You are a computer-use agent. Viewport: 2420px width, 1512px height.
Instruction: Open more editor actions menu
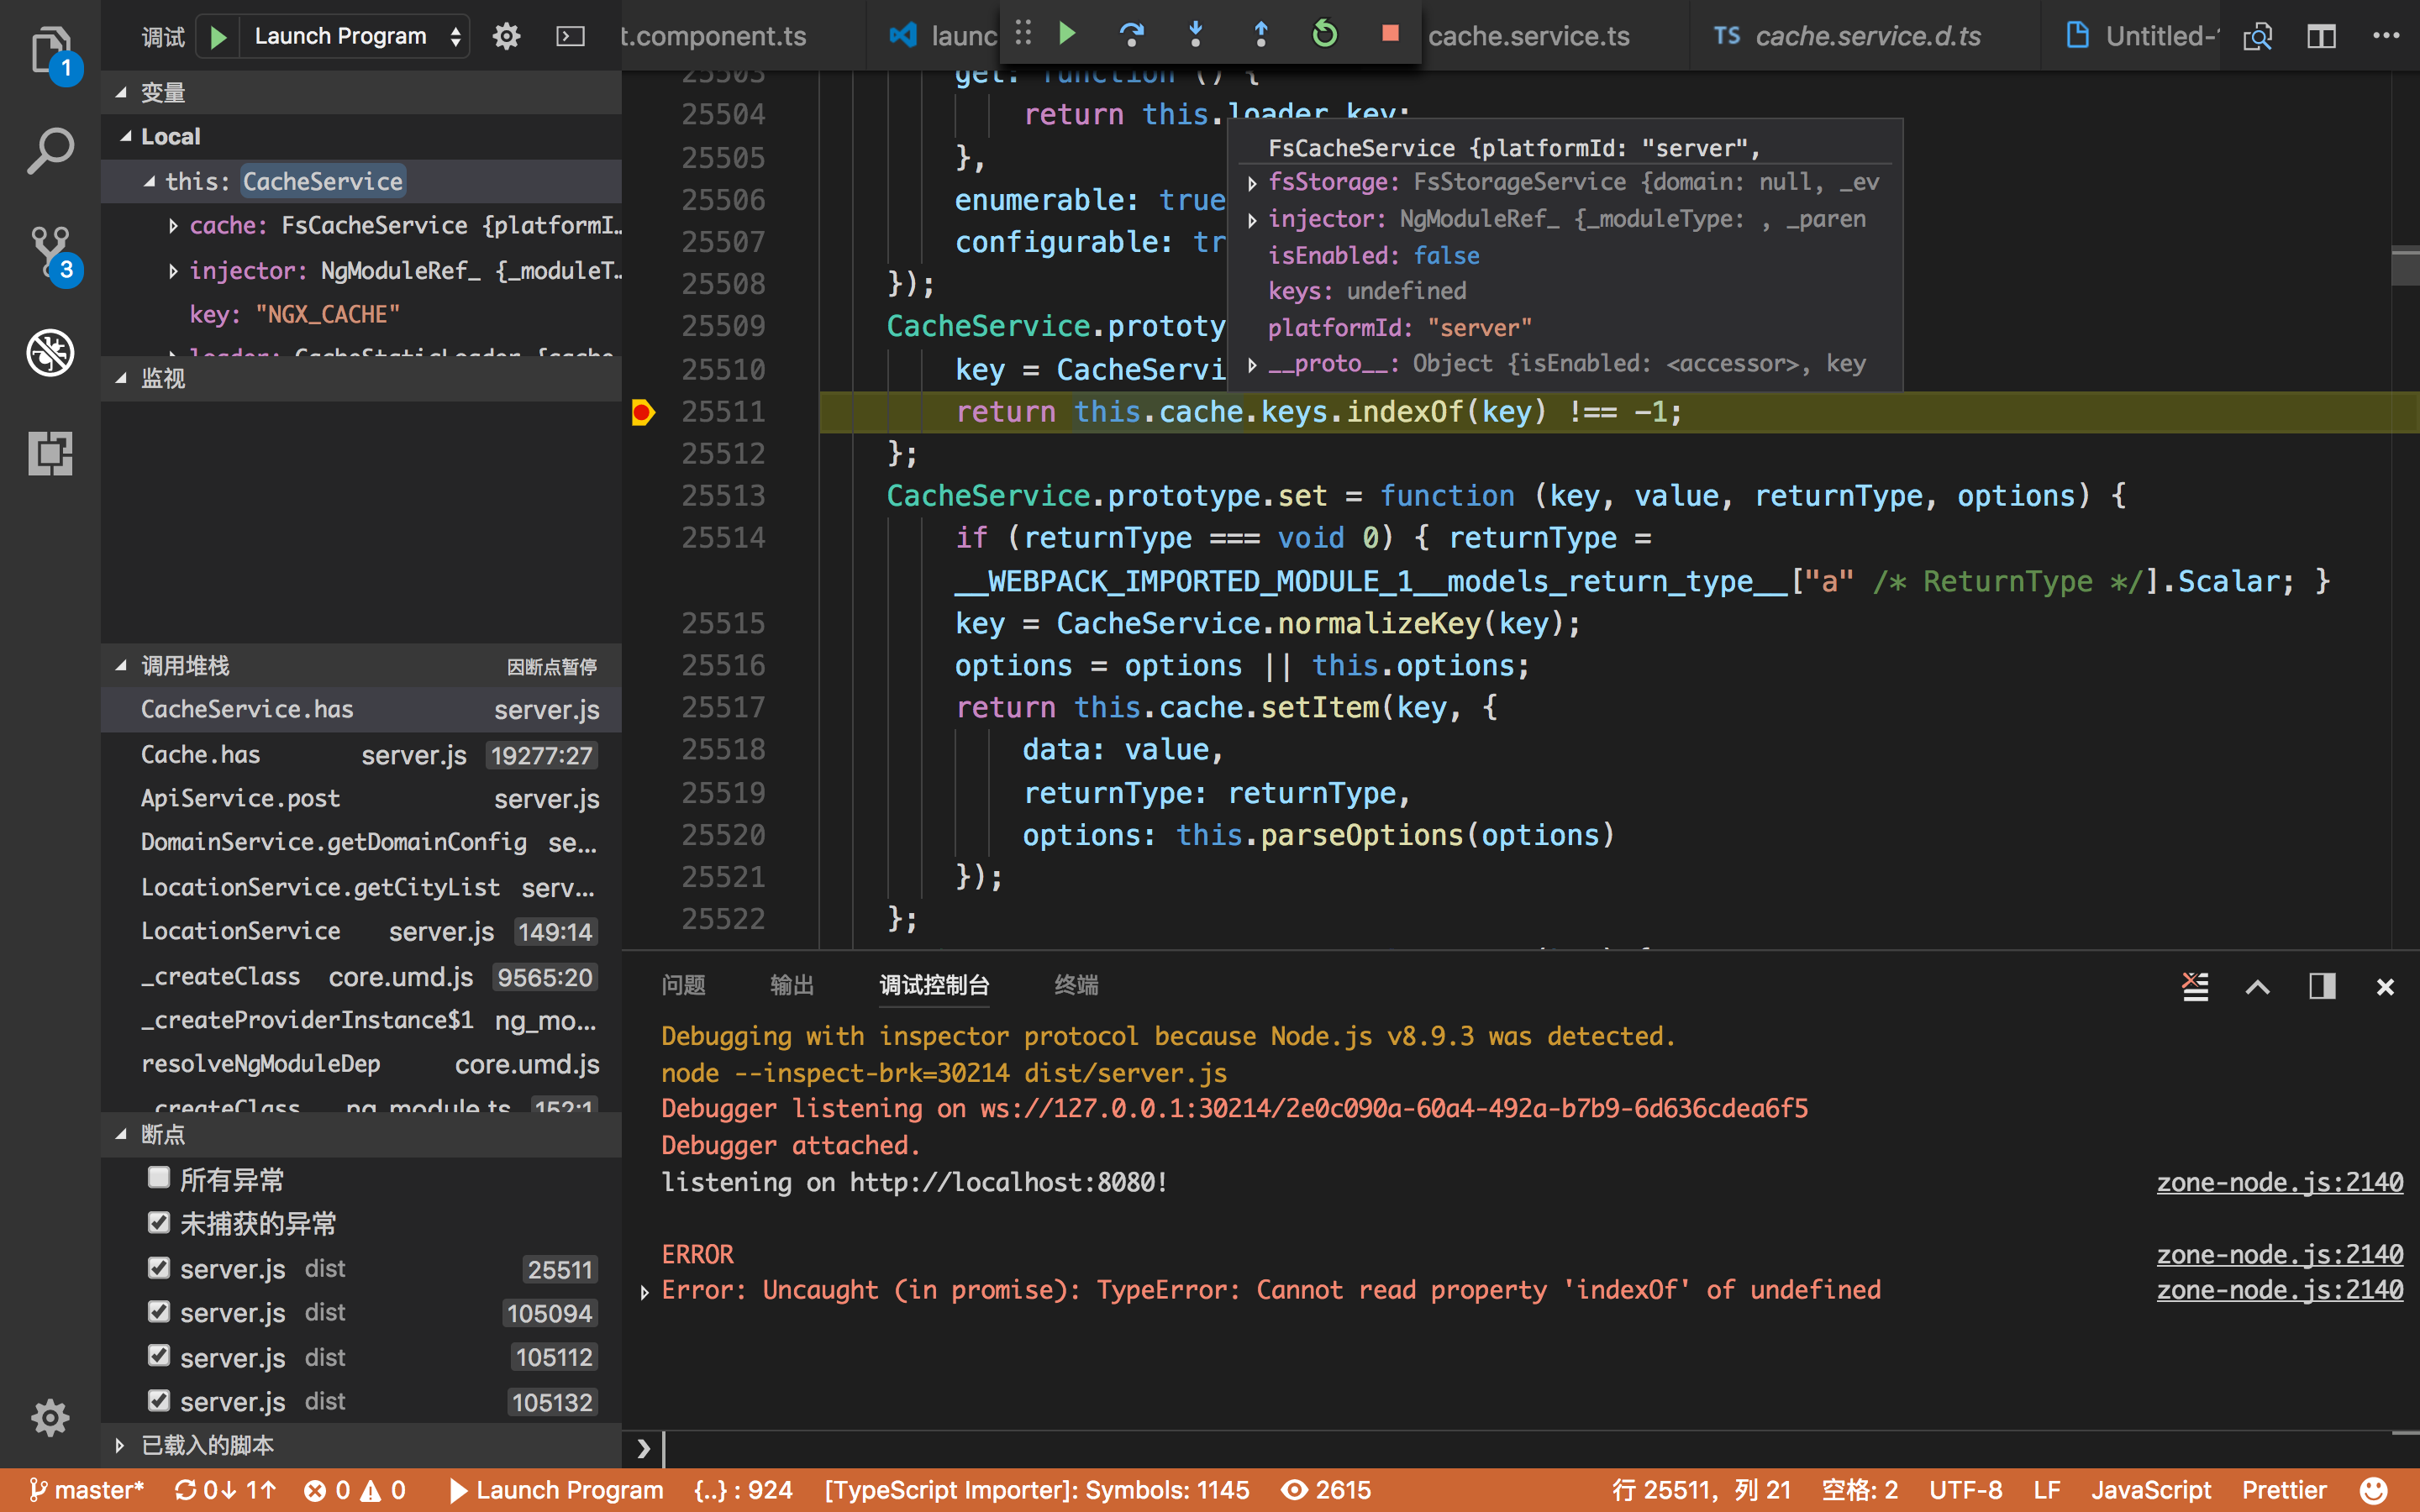point(2386,36)
